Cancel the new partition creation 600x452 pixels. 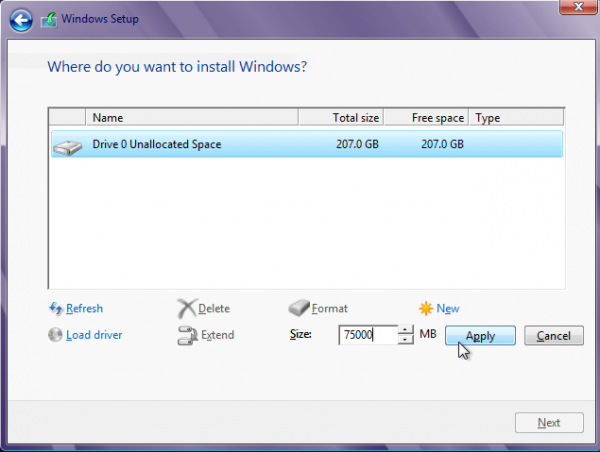click(x=554, y=336)
